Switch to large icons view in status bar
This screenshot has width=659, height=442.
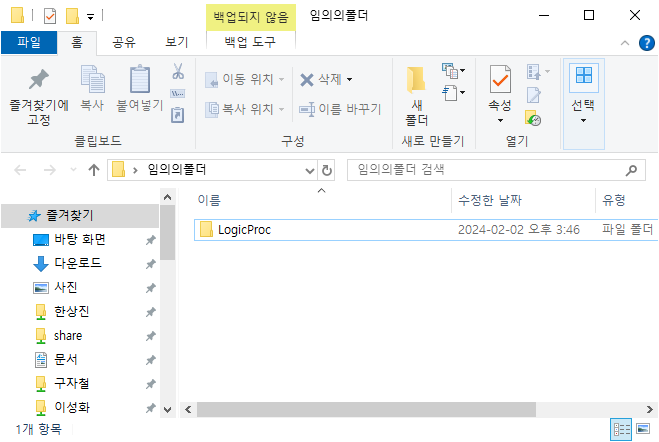pos(641,429)
